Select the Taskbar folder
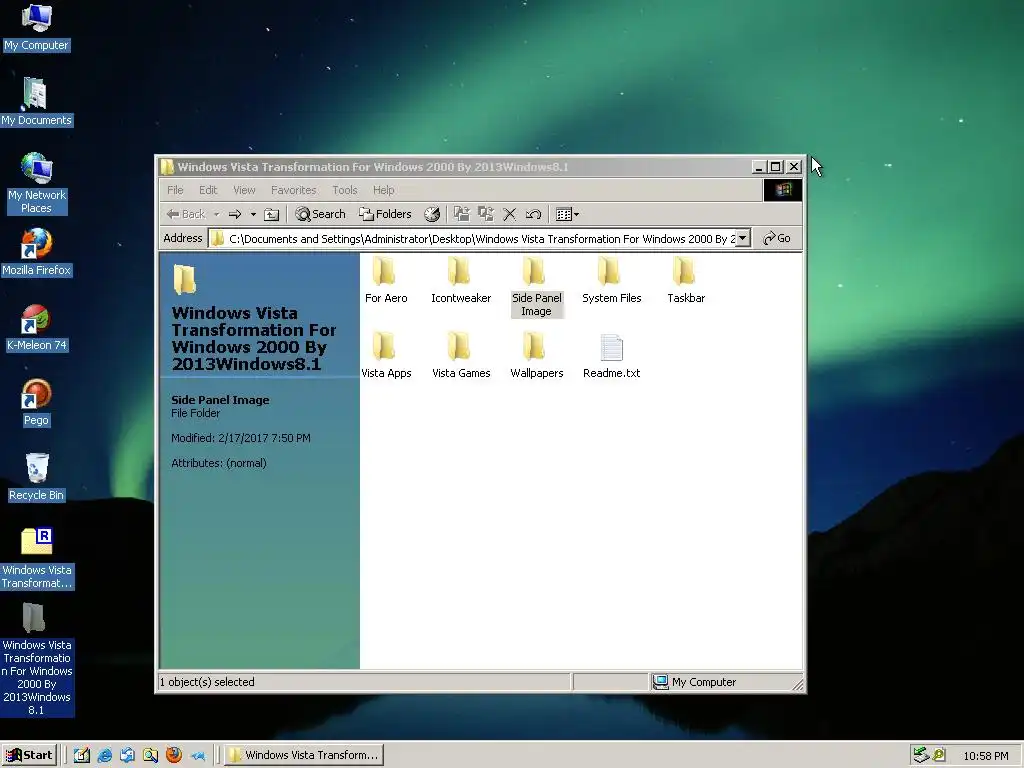This screenshot has height=768, width=1024. pos(686,280)
